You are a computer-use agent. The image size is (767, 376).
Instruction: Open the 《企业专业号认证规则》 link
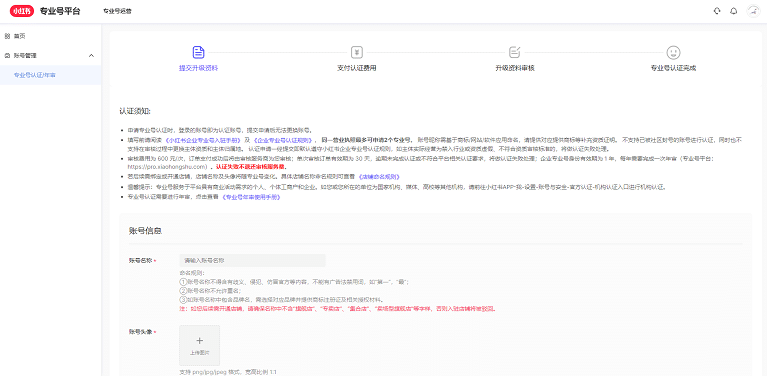click(283, 139)
